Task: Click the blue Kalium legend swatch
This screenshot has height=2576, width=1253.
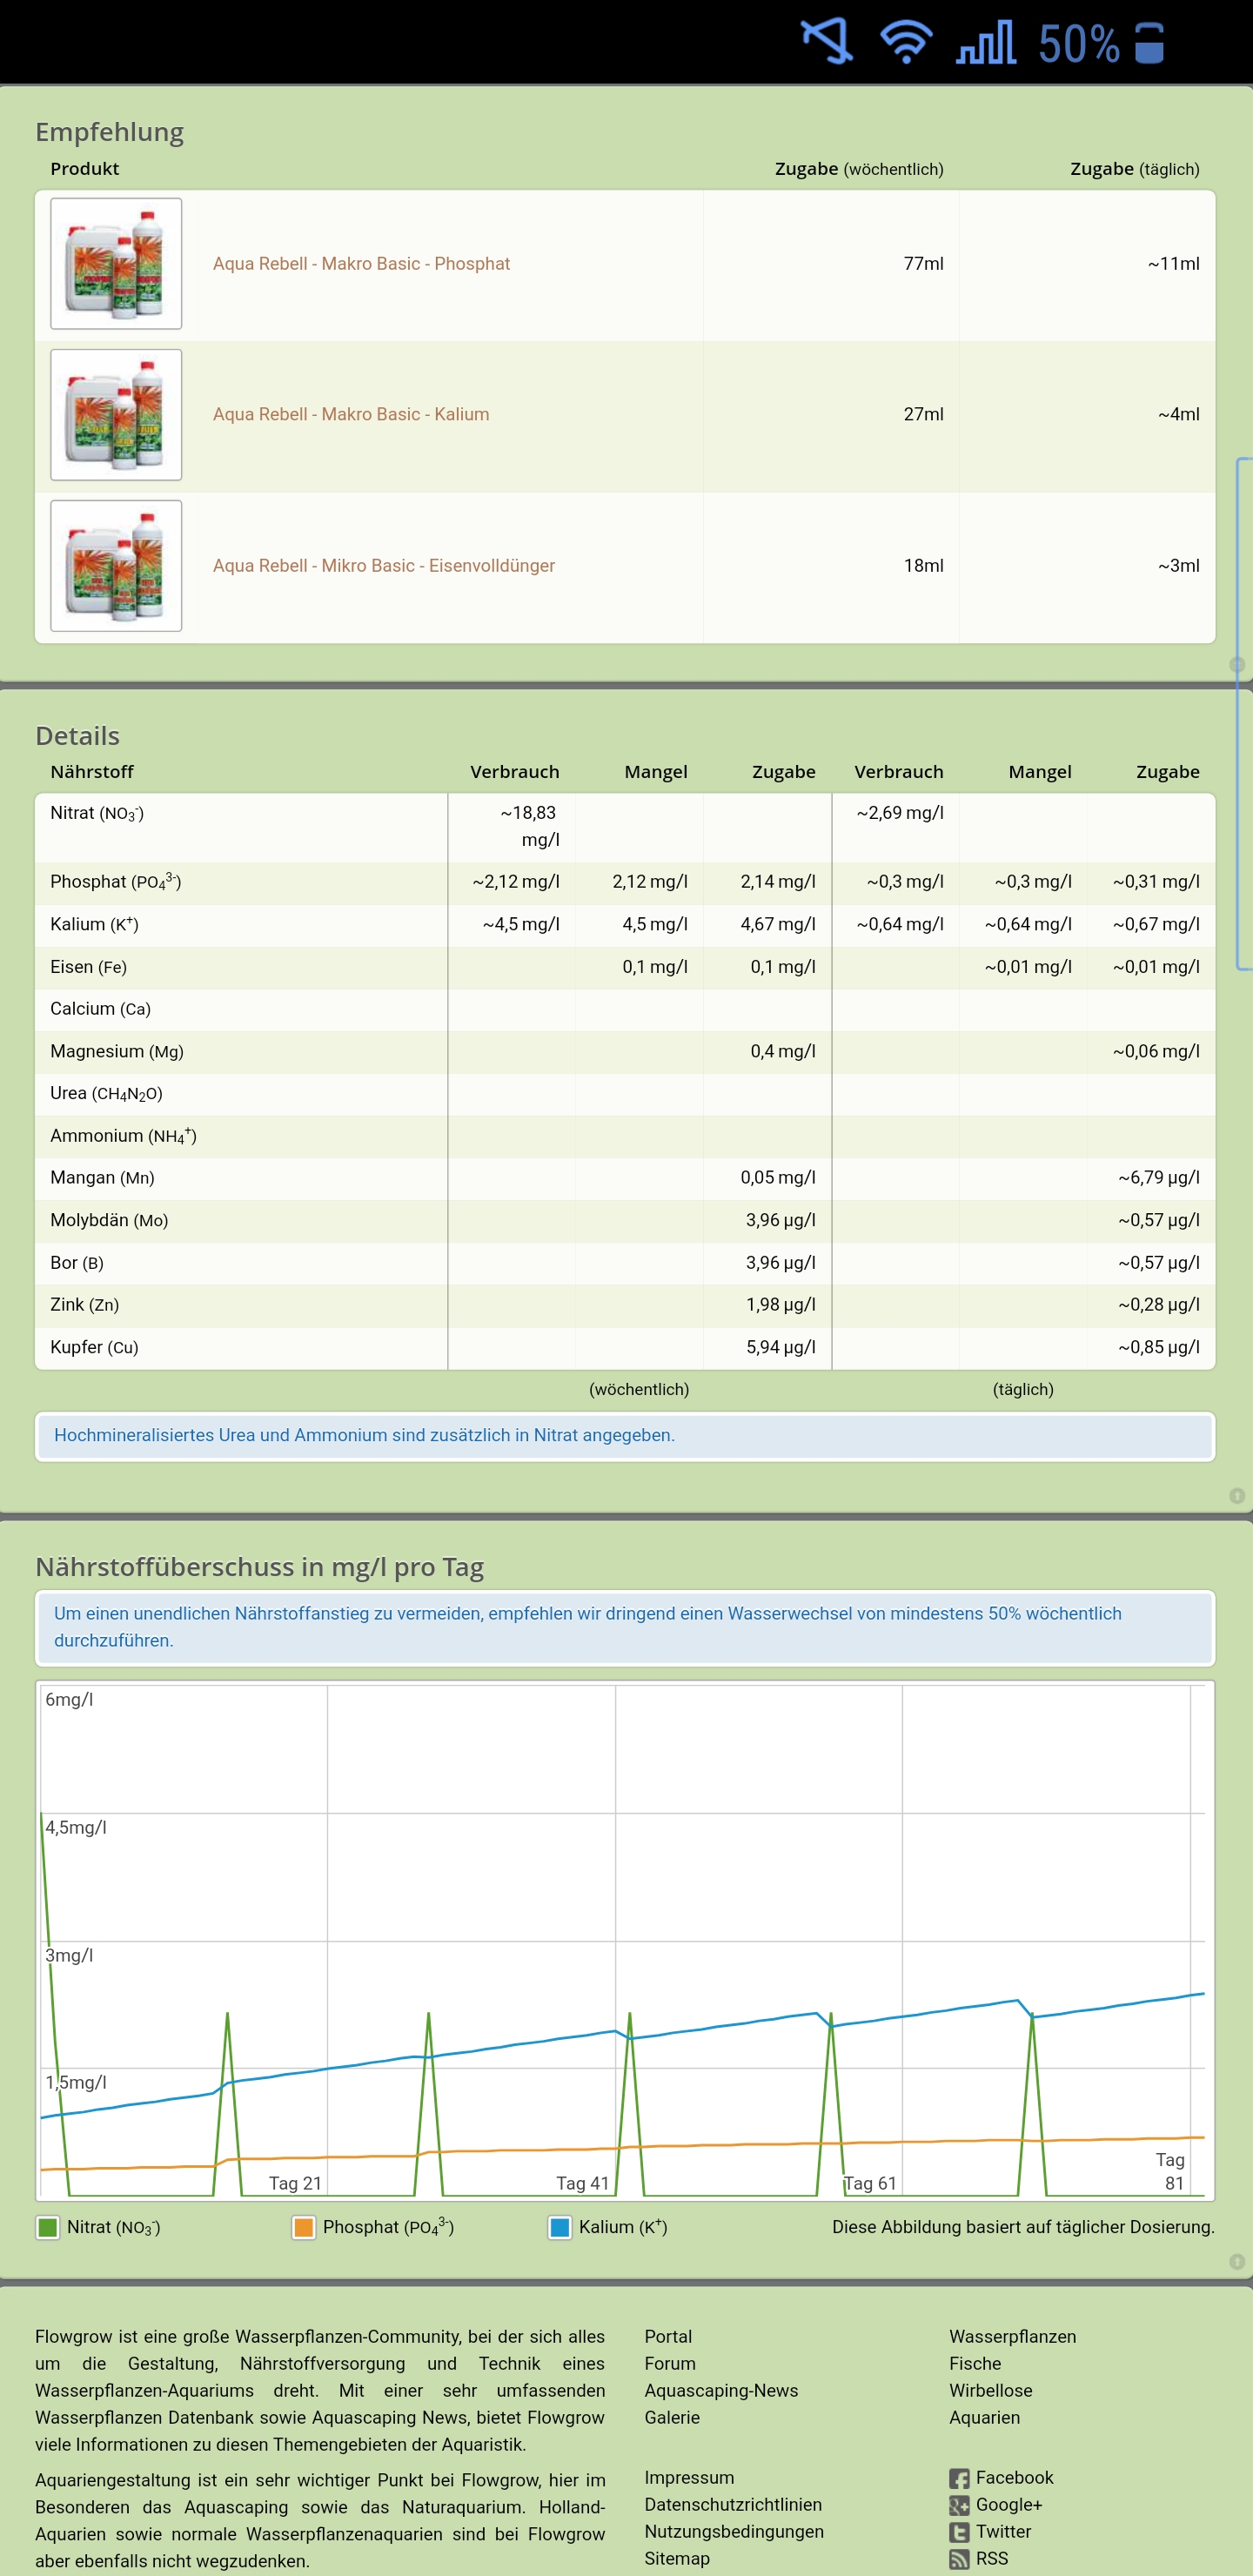Action: [560, 2227]
